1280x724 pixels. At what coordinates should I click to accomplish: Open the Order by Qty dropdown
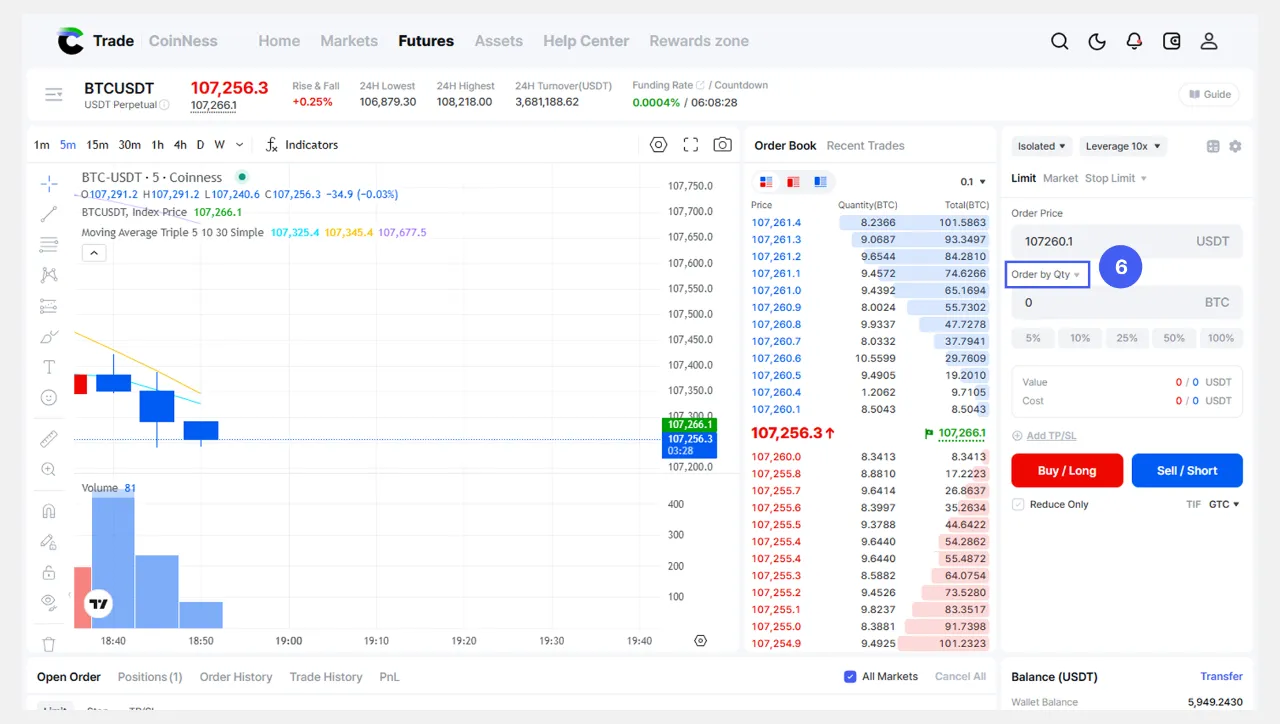(1046, 275)
